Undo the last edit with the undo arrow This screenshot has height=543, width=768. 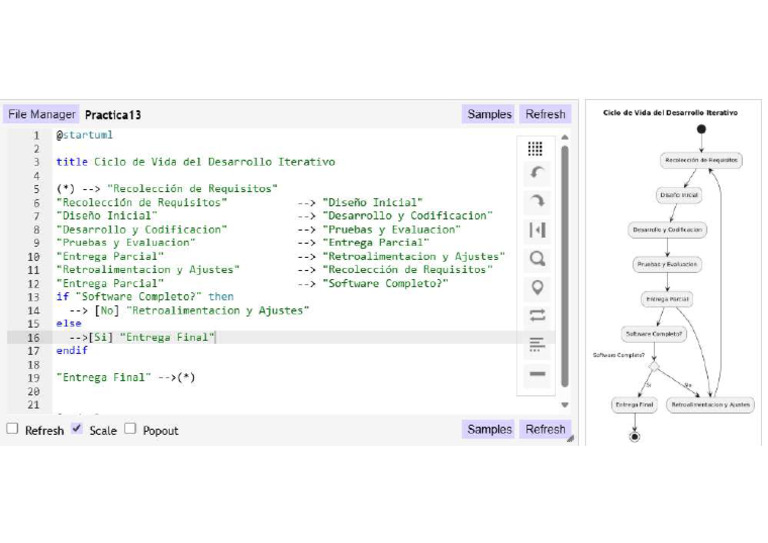click(537, 173)
